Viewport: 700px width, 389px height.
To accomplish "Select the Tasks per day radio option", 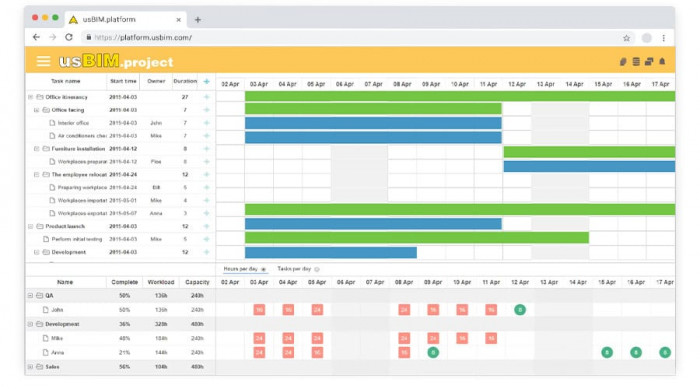I will click(x=317, y=269).
